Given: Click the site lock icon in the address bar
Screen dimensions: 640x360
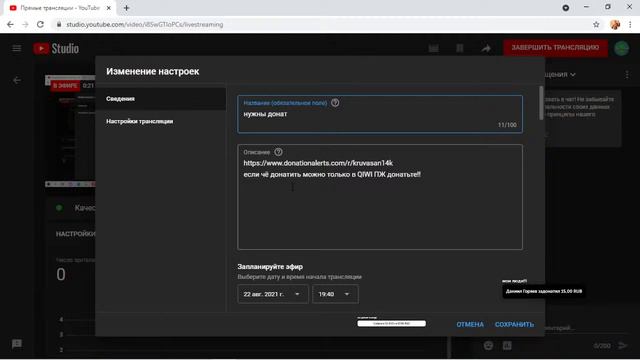Looking at the screenshot, I should tap(59, 24).
